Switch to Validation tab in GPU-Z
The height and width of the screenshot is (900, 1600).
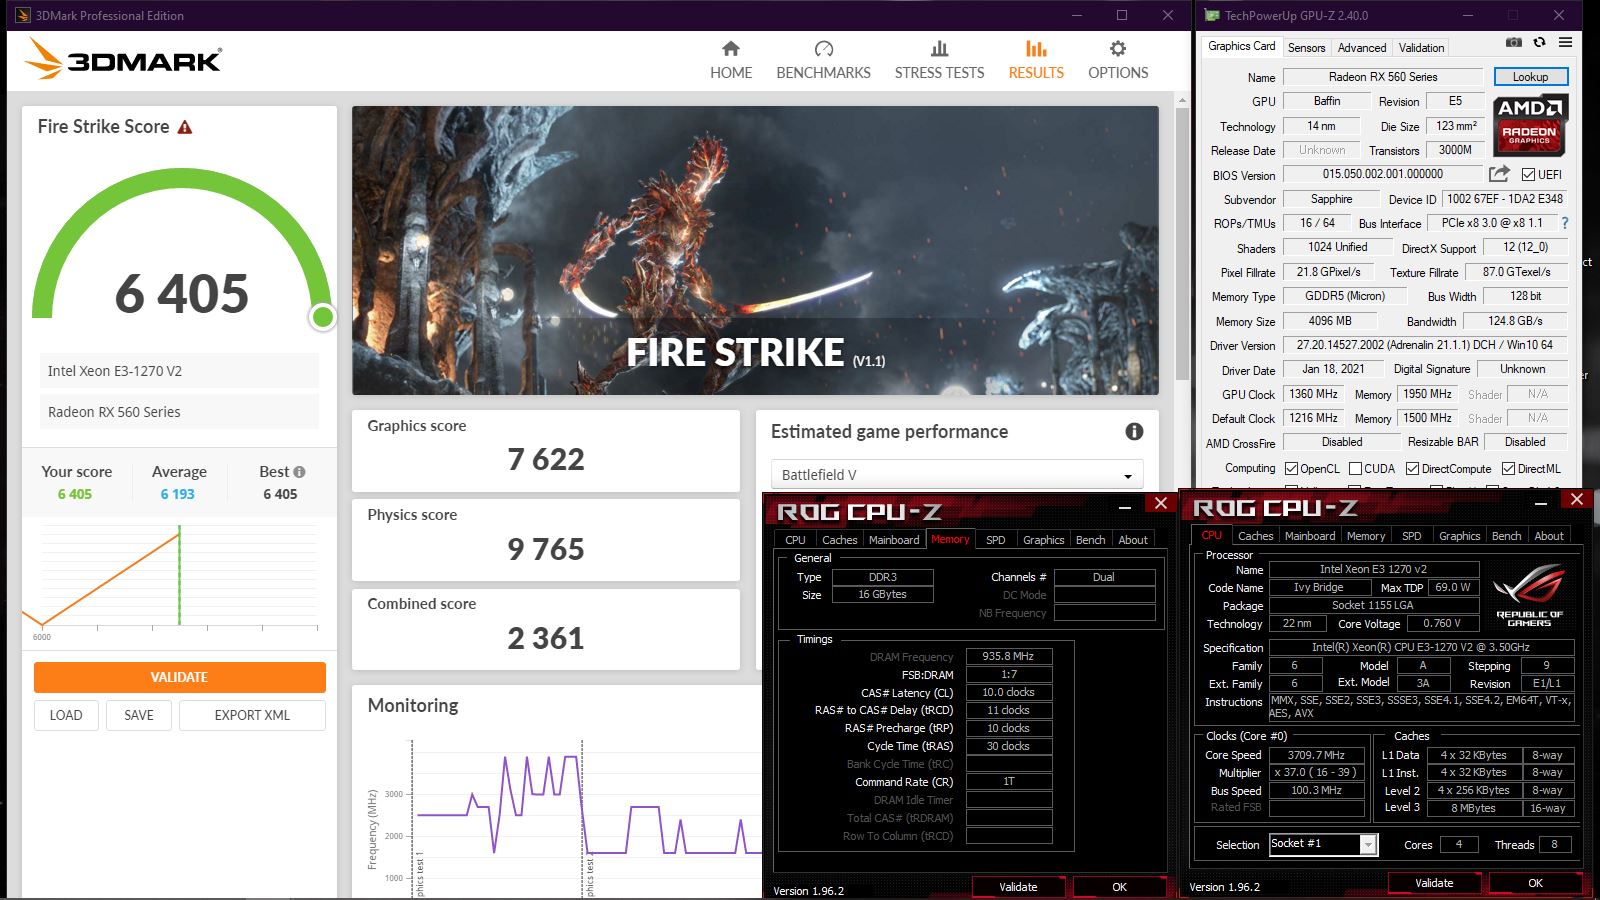pos(1421,47)
